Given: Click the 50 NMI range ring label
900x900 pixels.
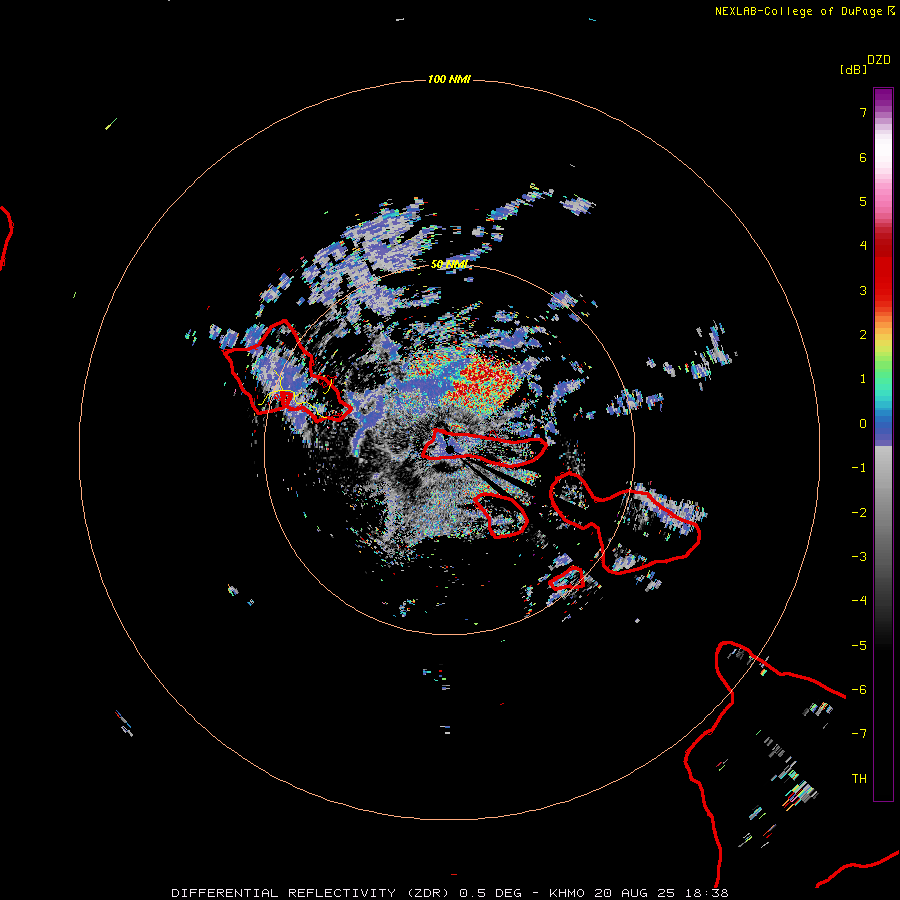Looking at the screenshot, I should click(449, 264).
